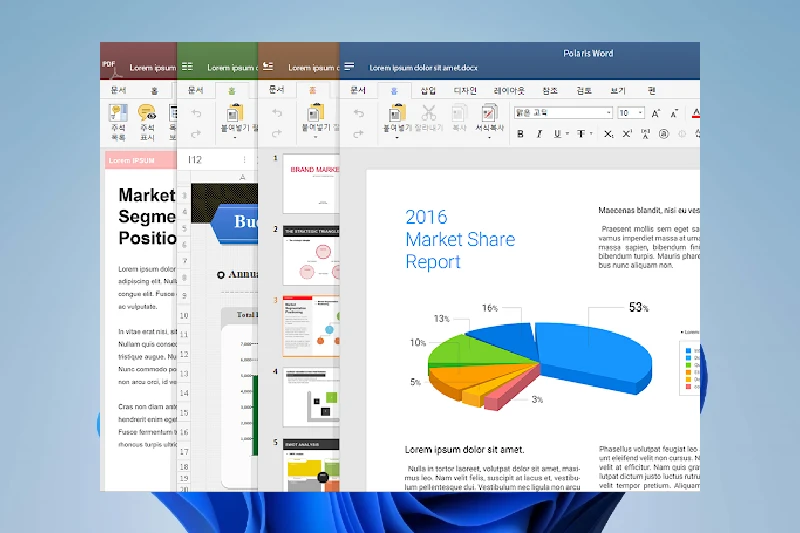
Task: Click the Word document icon in title bar
Action: click(349, 66)
